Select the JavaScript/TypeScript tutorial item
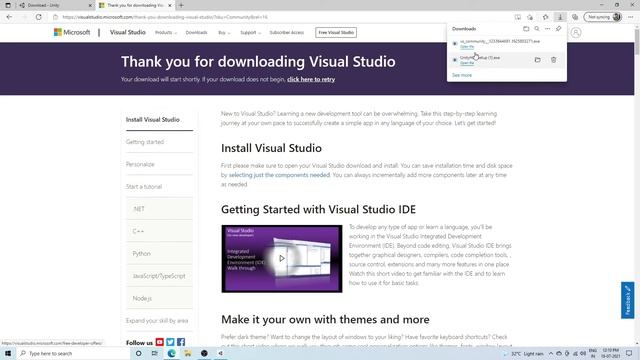The width and height of the screenshot is (640, 360). 159,276
